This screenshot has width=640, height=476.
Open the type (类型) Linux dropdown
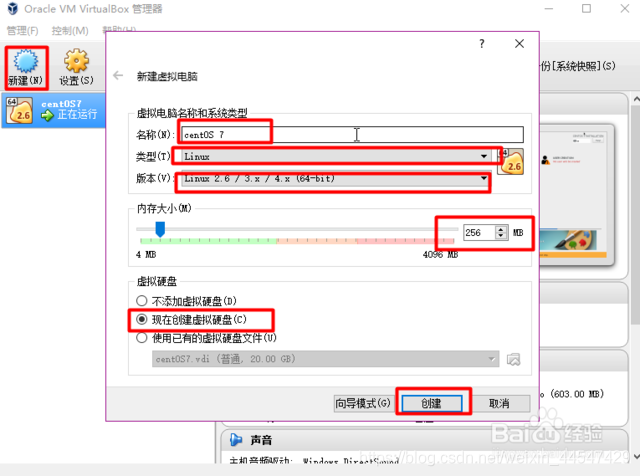[x=335, y=156]
